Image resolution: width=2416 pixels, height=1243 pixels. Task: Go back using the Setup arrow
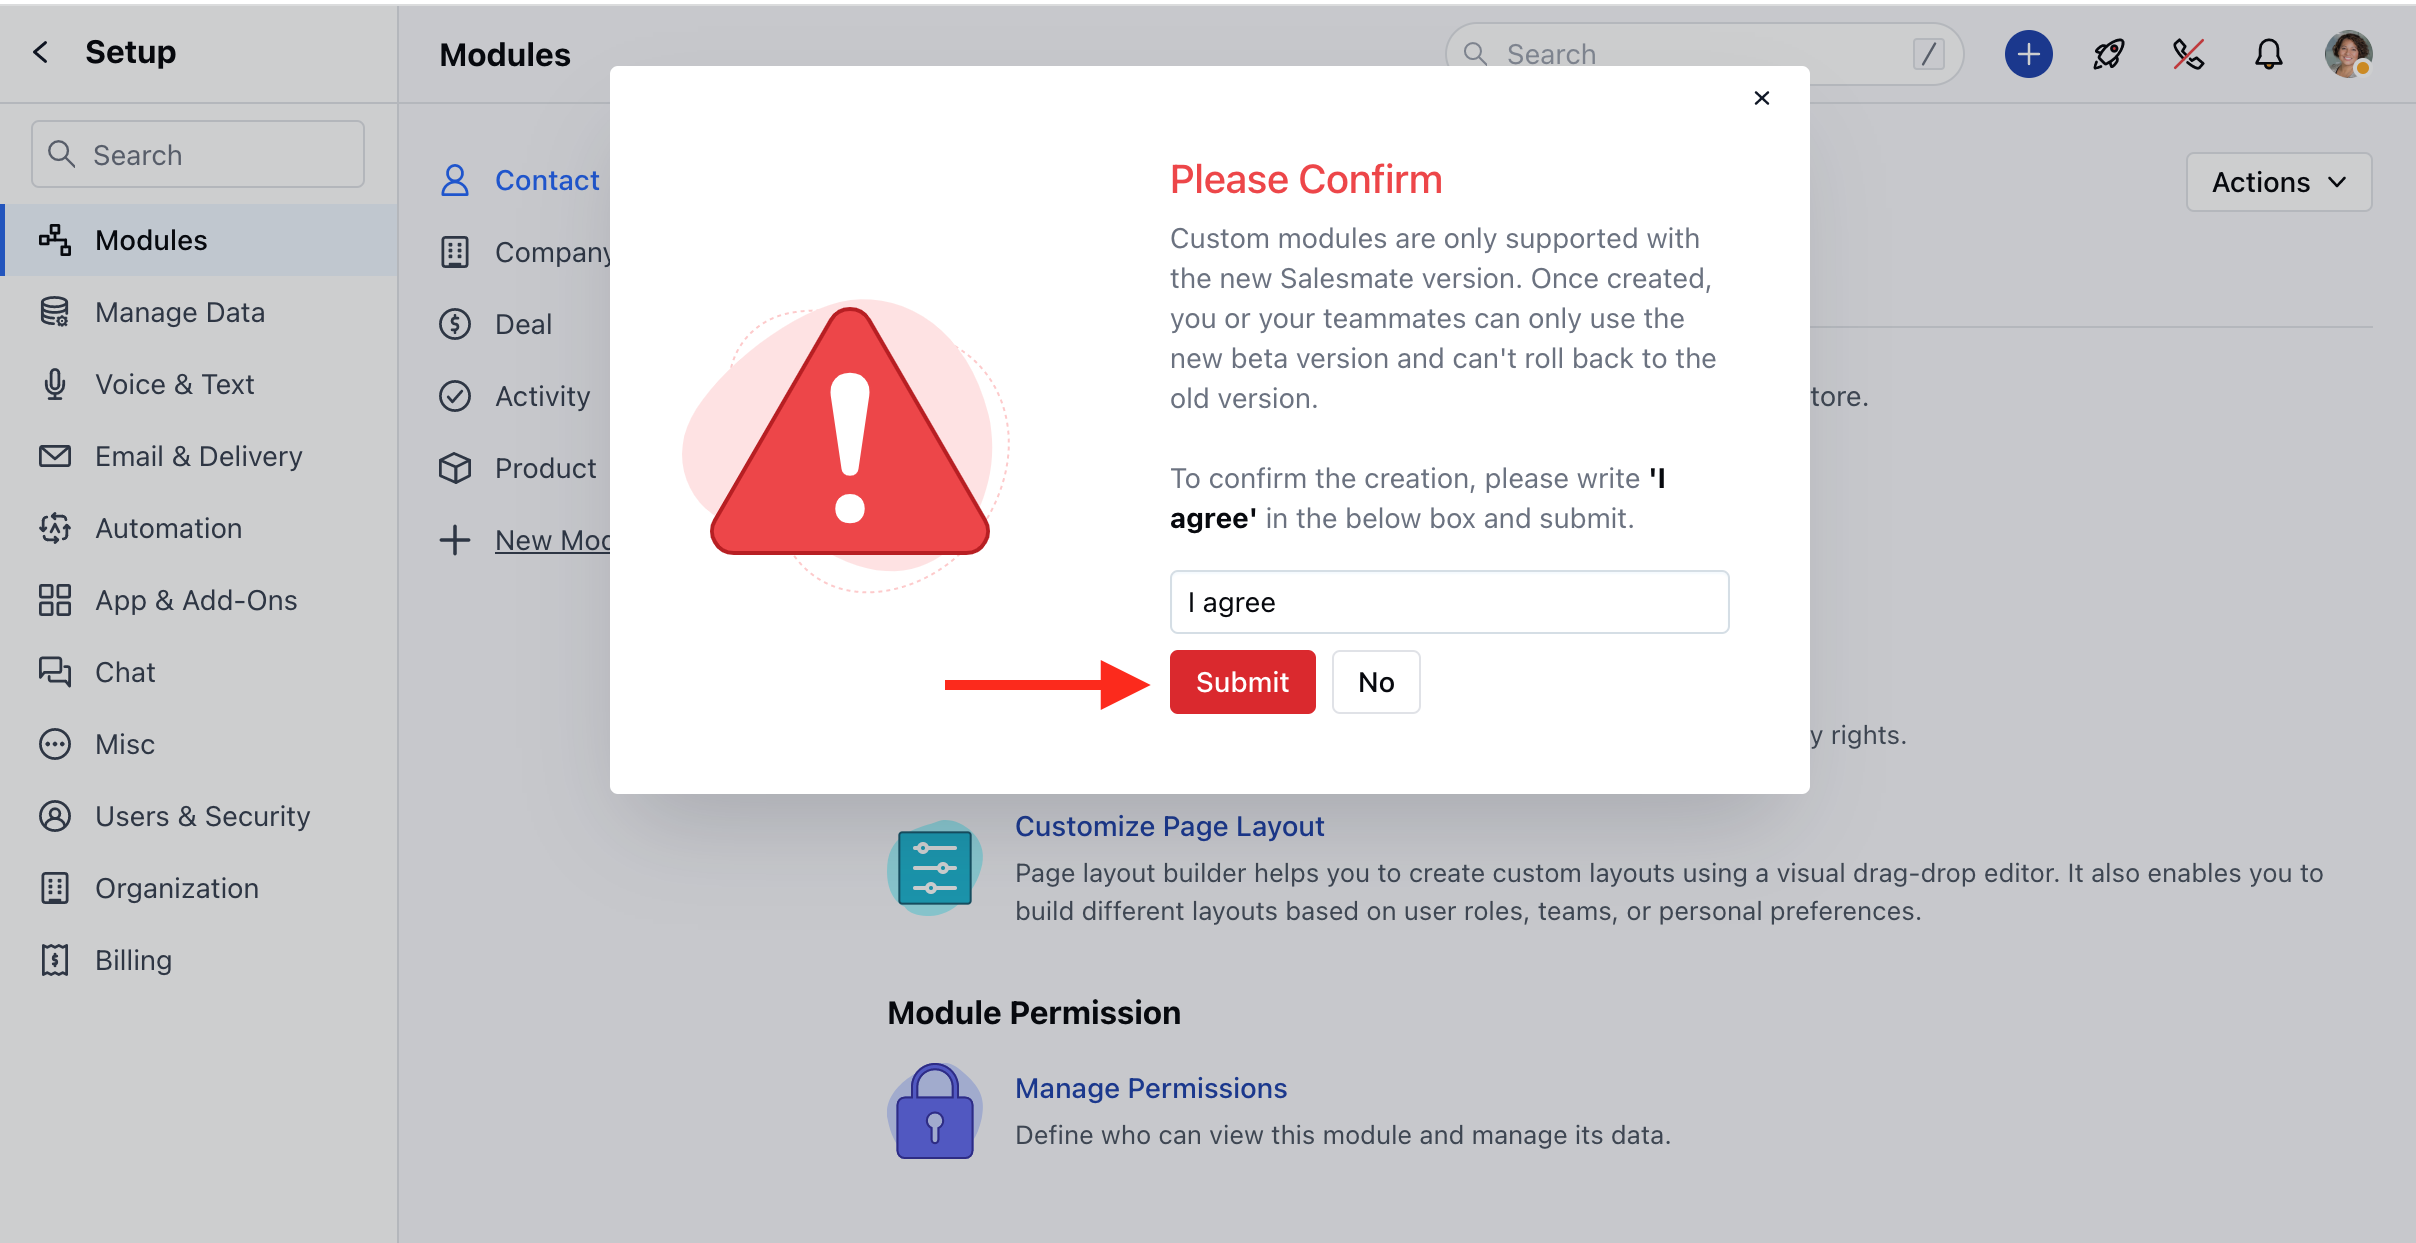tap(41, 52)
